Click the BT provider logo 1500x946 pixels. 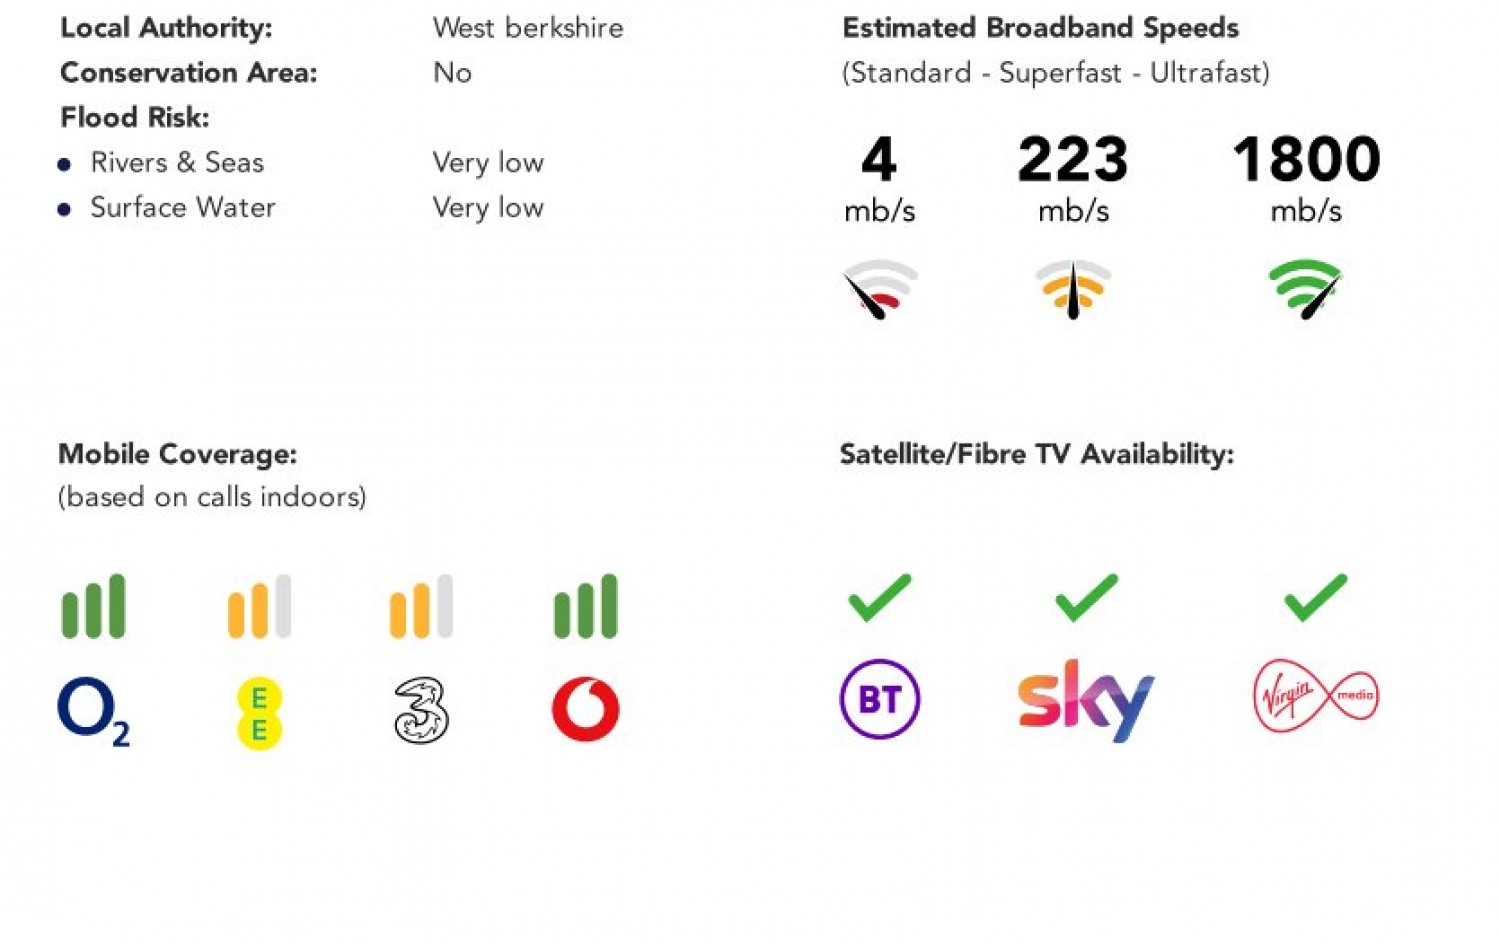pos(880,699)
